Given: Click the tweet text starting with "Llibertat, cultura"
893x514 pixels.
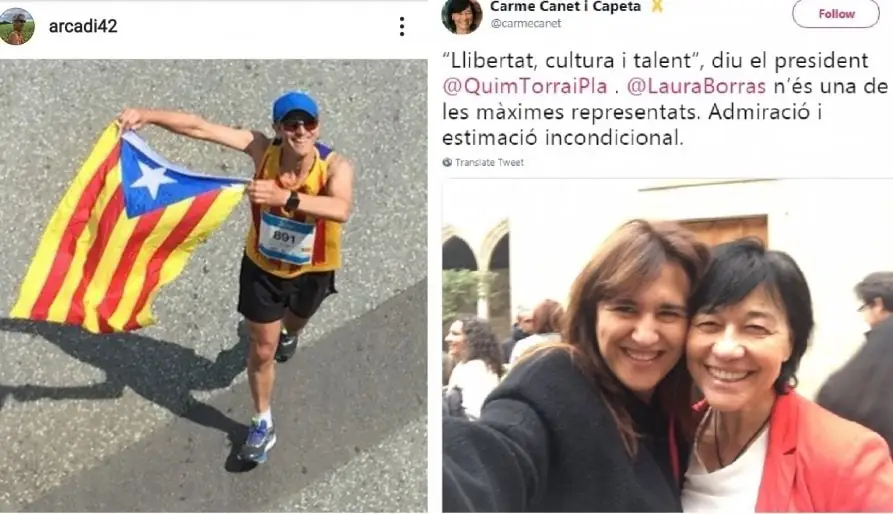Looking at the screenshot, I should tap(665, 99).
